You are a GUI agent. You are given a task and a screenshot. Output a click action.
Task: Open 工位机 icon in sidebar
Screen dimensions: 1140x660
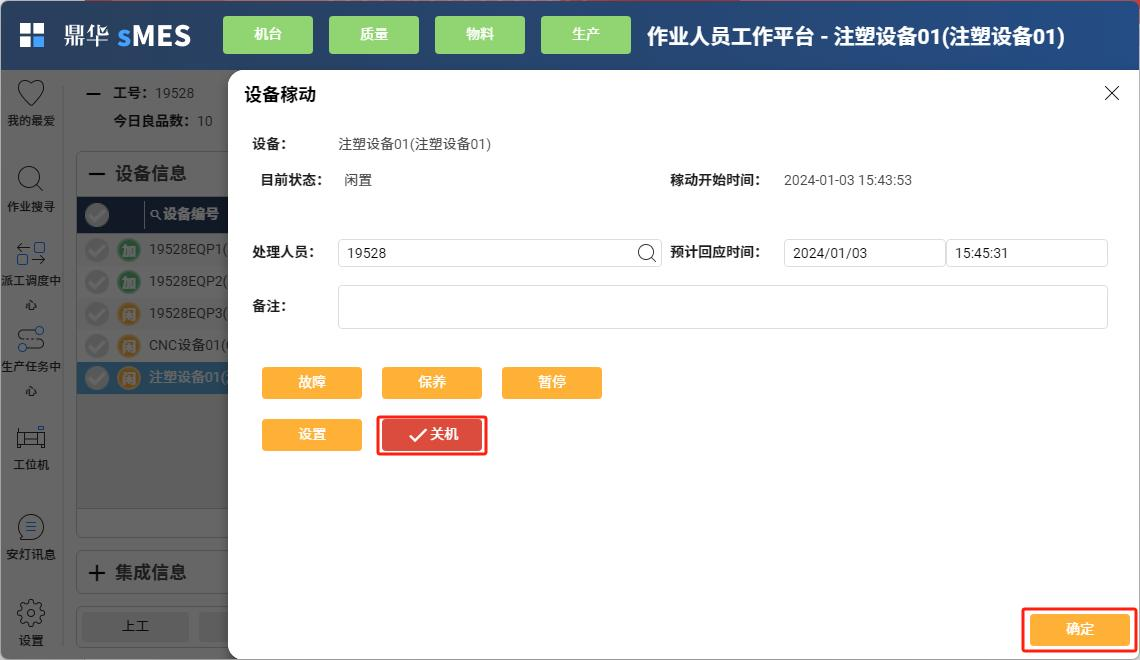31,438
